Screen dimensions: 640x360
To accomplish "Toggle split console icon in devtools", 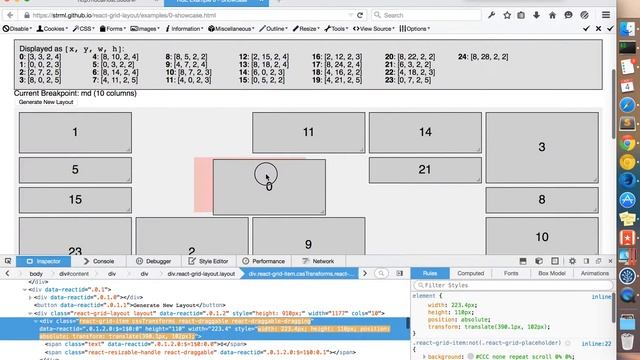I will (523, 261).
